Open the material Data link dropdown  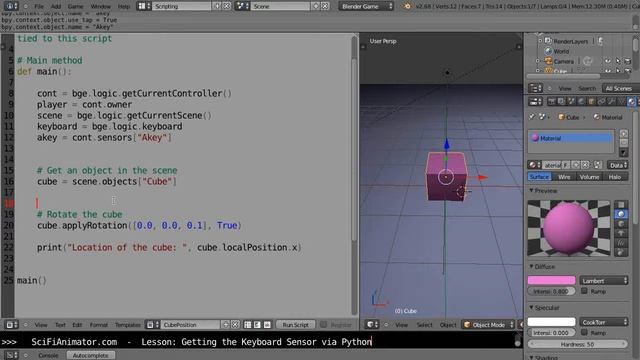tap(618, 165)
